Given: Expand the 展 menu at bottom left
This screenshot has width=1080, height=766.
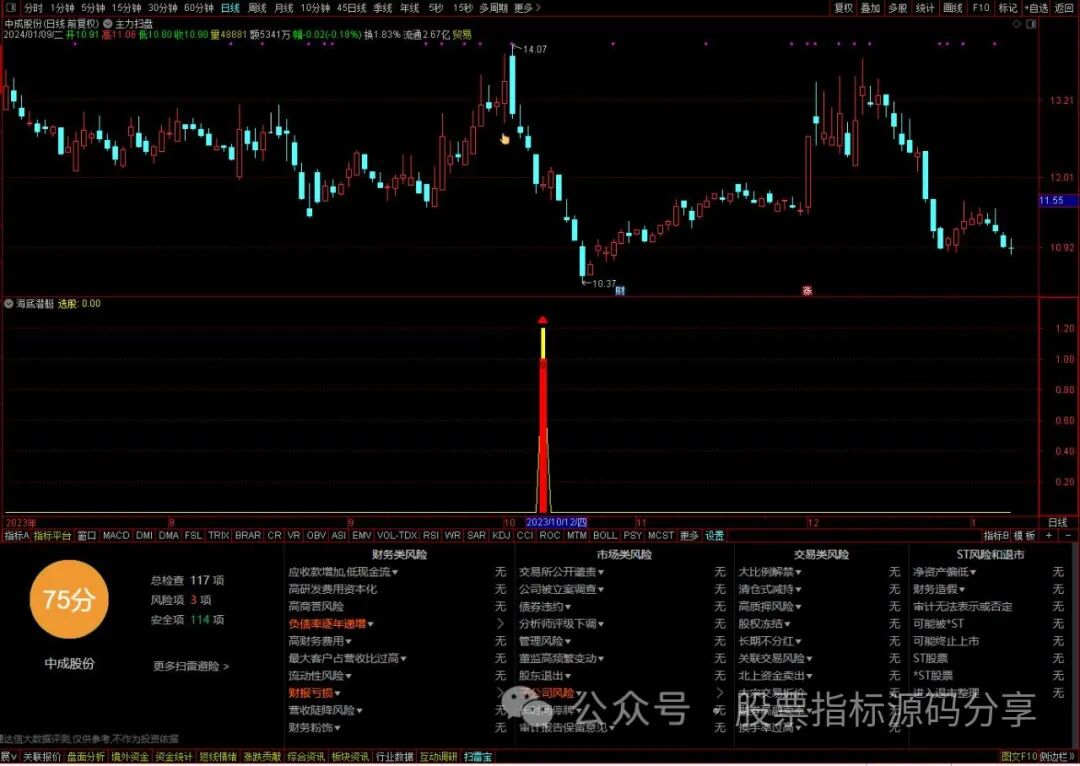Looking at the screenshot, I should [8, 756].
